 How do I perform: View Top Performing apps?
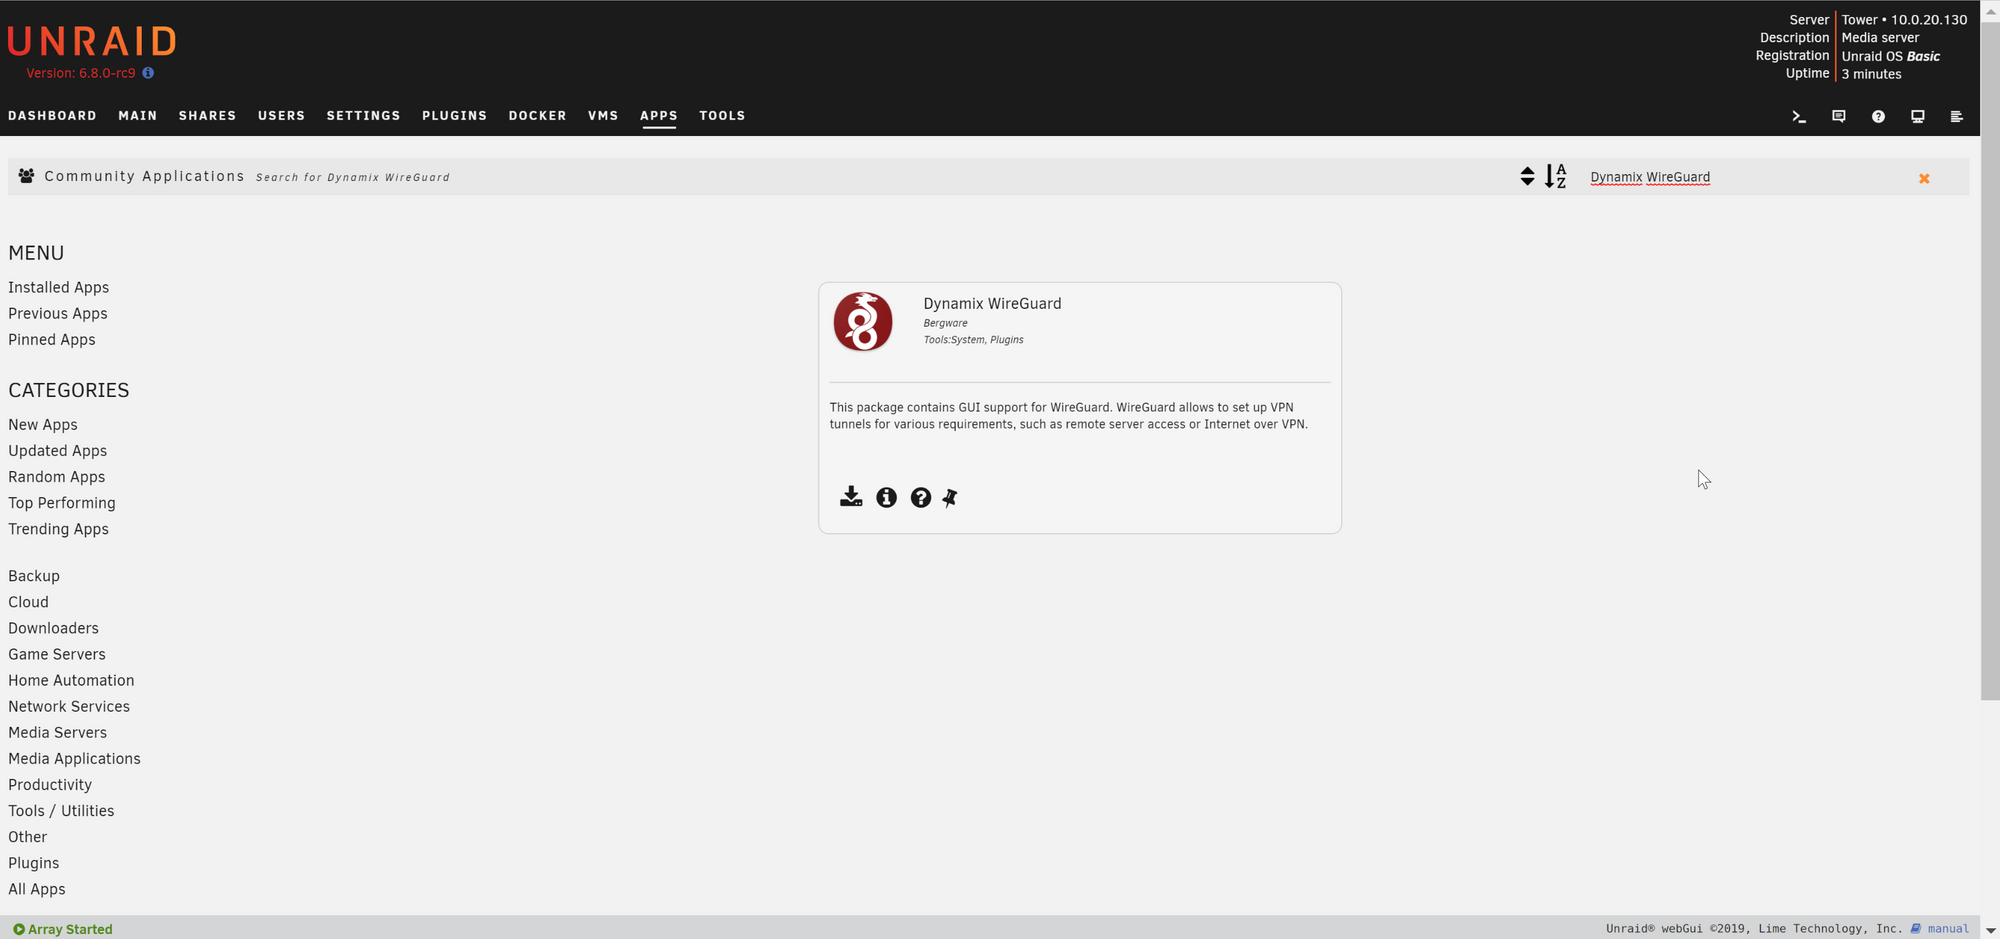tap(62, 502)
